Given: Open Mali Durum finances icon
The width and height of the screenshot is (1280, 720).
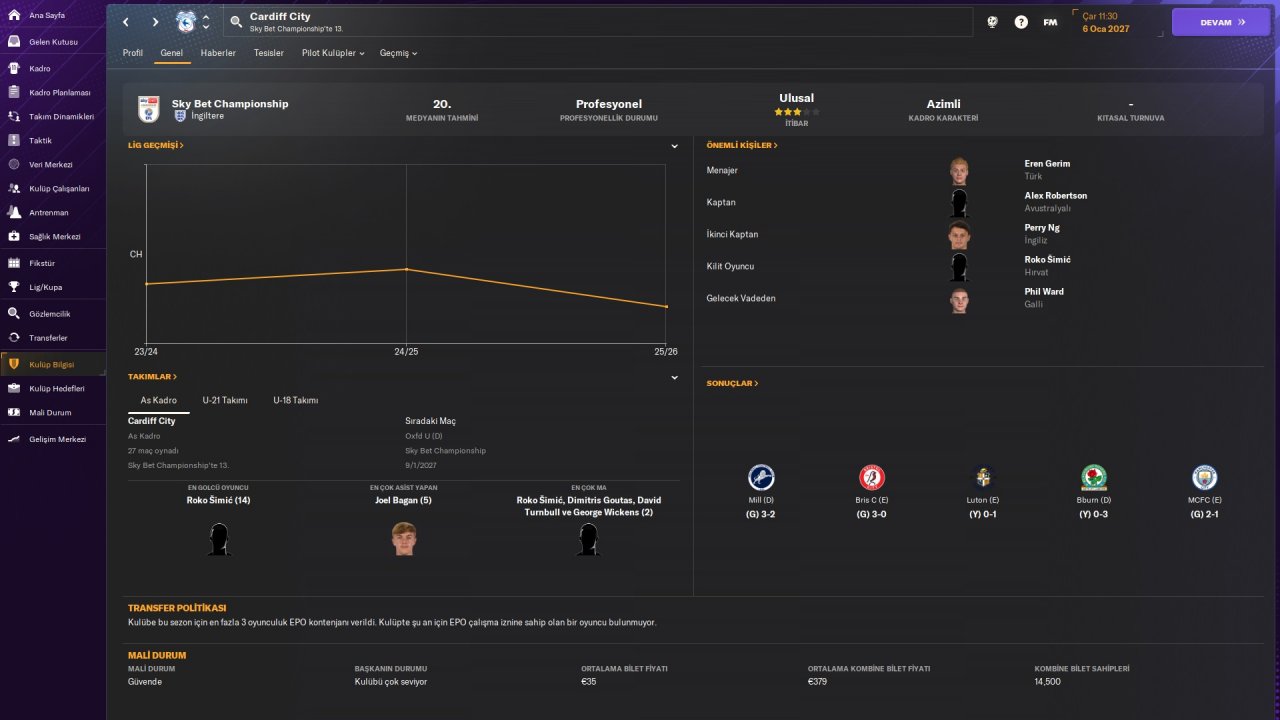Looking at the screenshot, I should click(14, 412).
